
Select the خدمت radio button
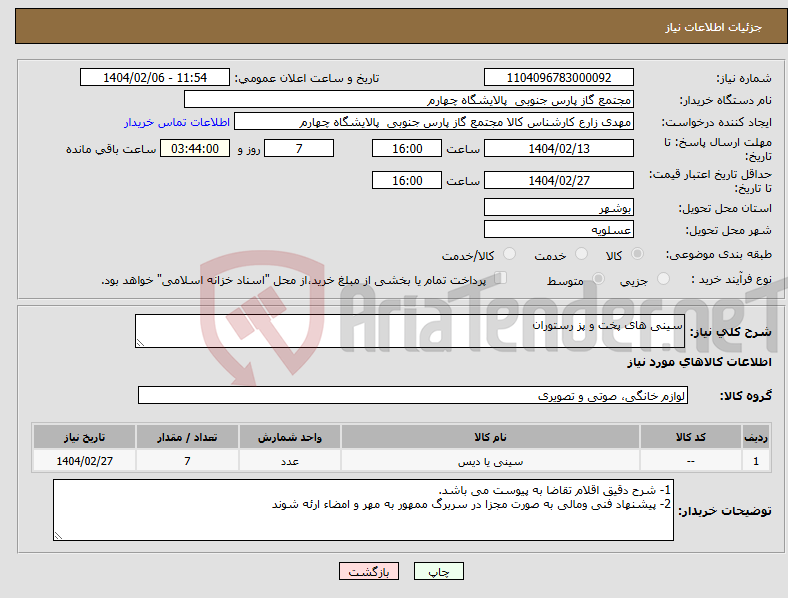coord(581,254)
